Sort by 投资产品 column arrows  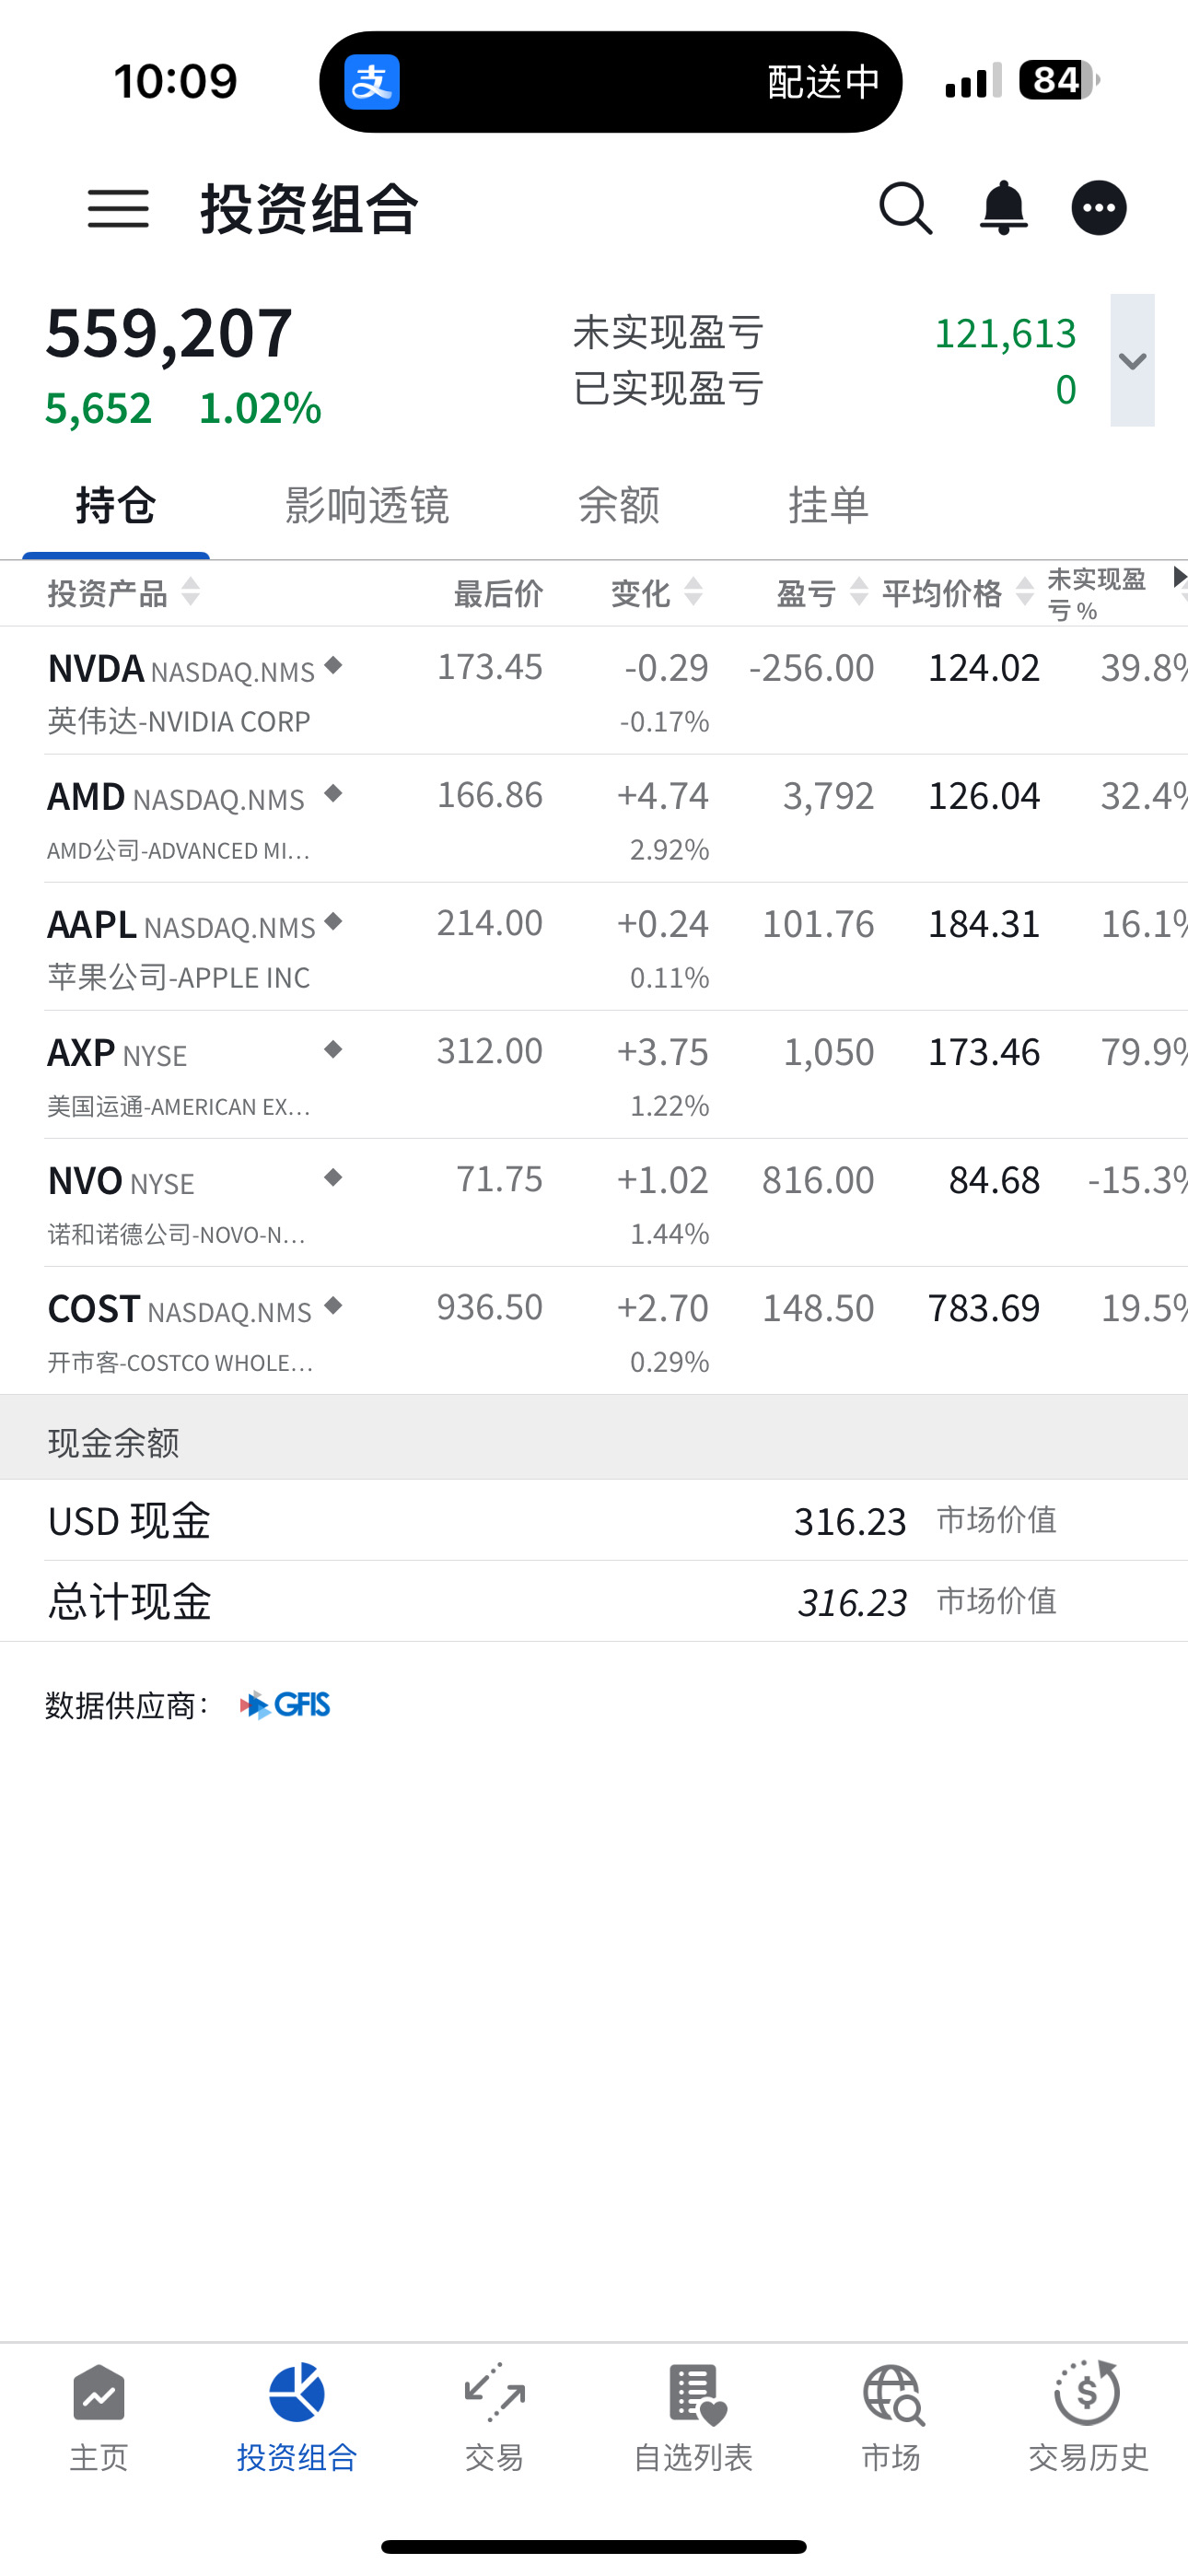click(x=191, y=592)
